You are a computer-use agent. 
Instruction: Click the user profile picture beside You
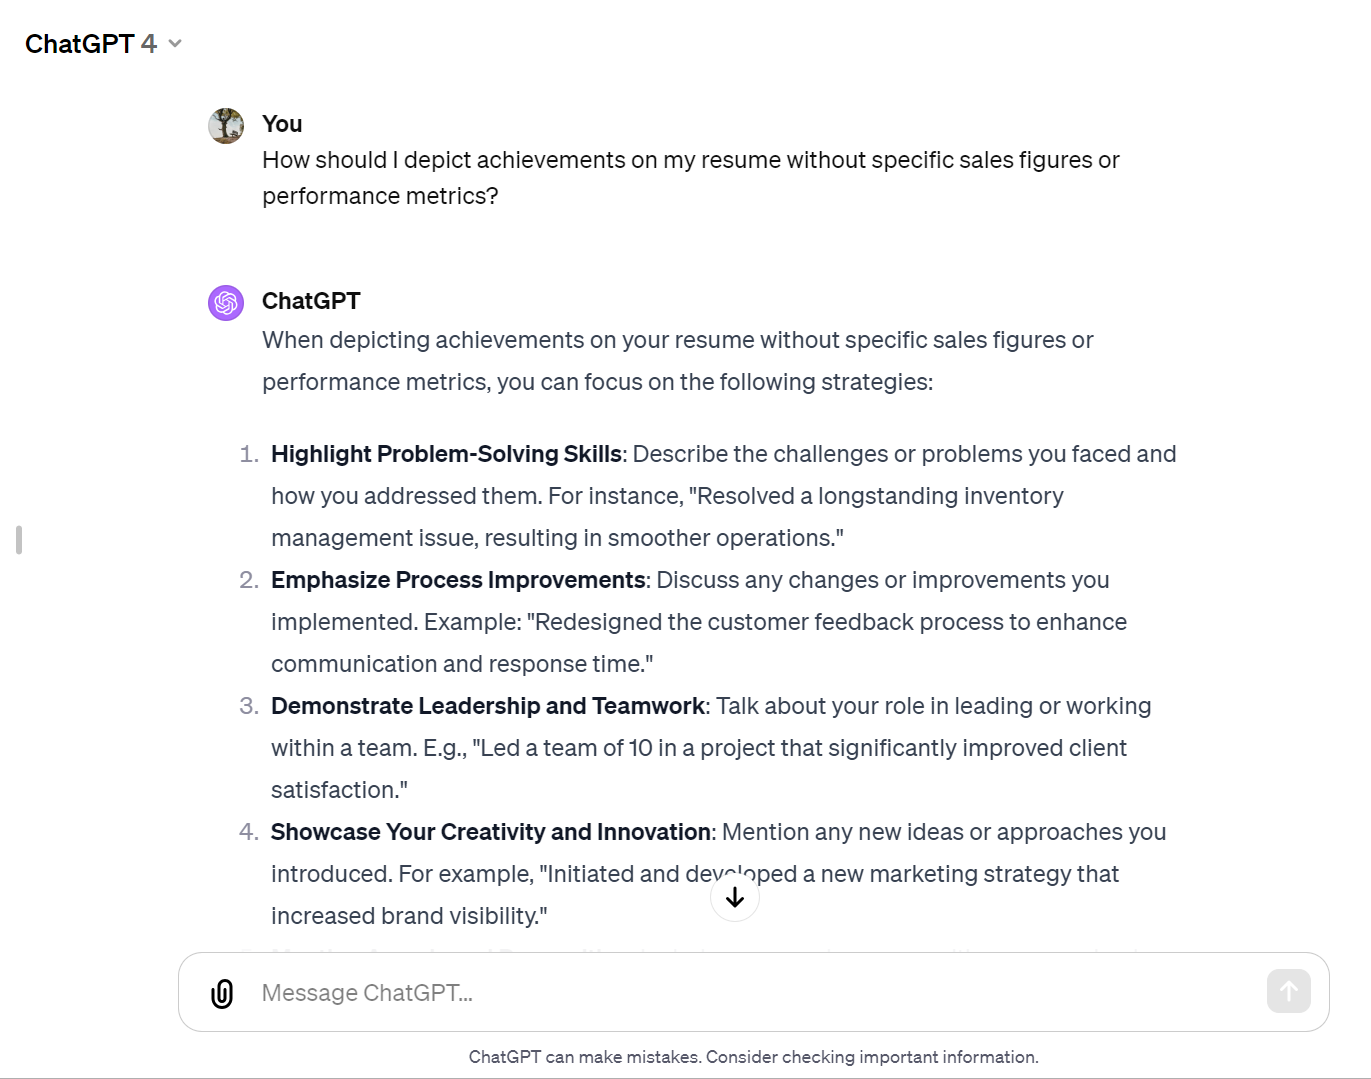tap(226, 126)
